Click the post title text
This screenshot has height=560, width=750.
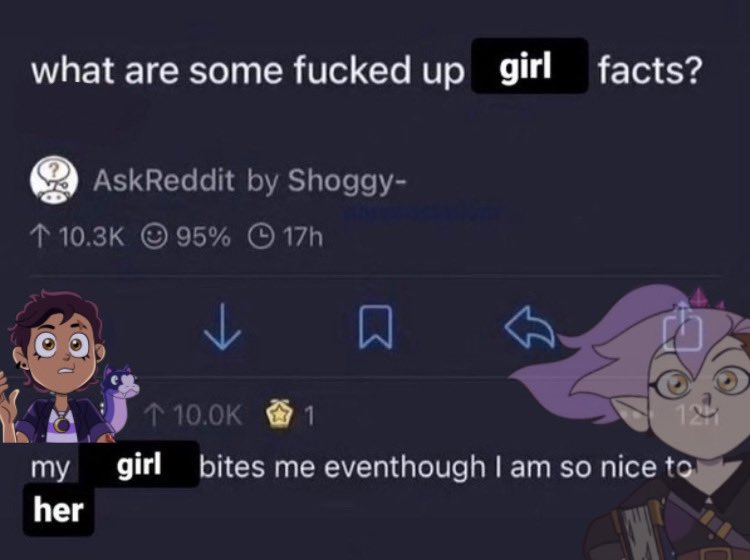pos(367,69)
